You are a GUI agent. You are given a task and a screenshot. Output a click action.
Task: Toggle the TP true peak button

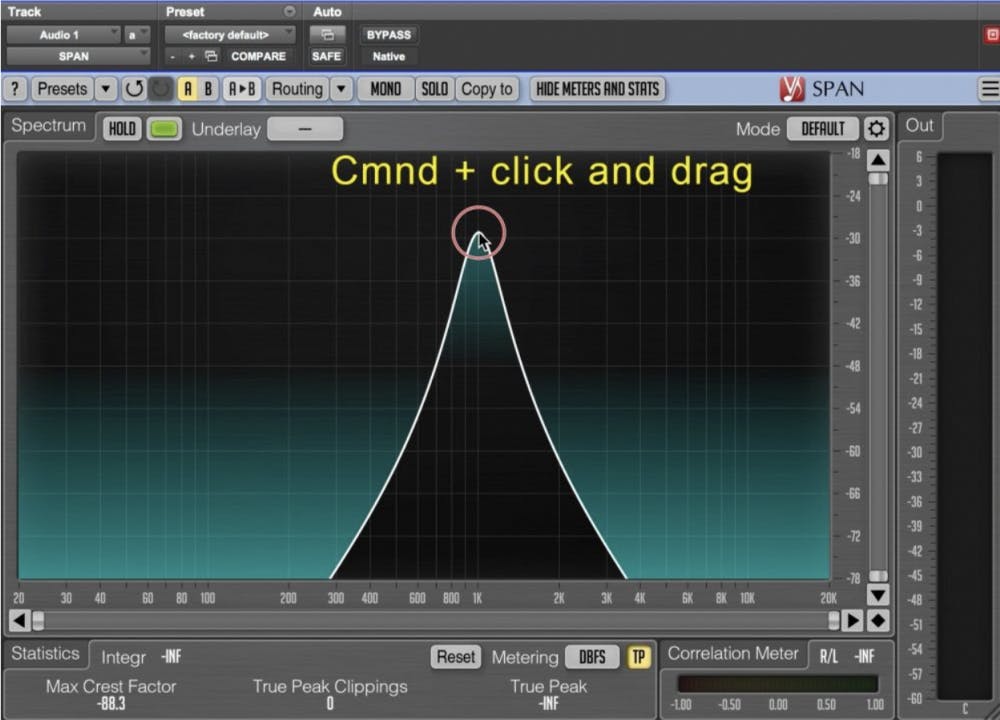[638, 657]
